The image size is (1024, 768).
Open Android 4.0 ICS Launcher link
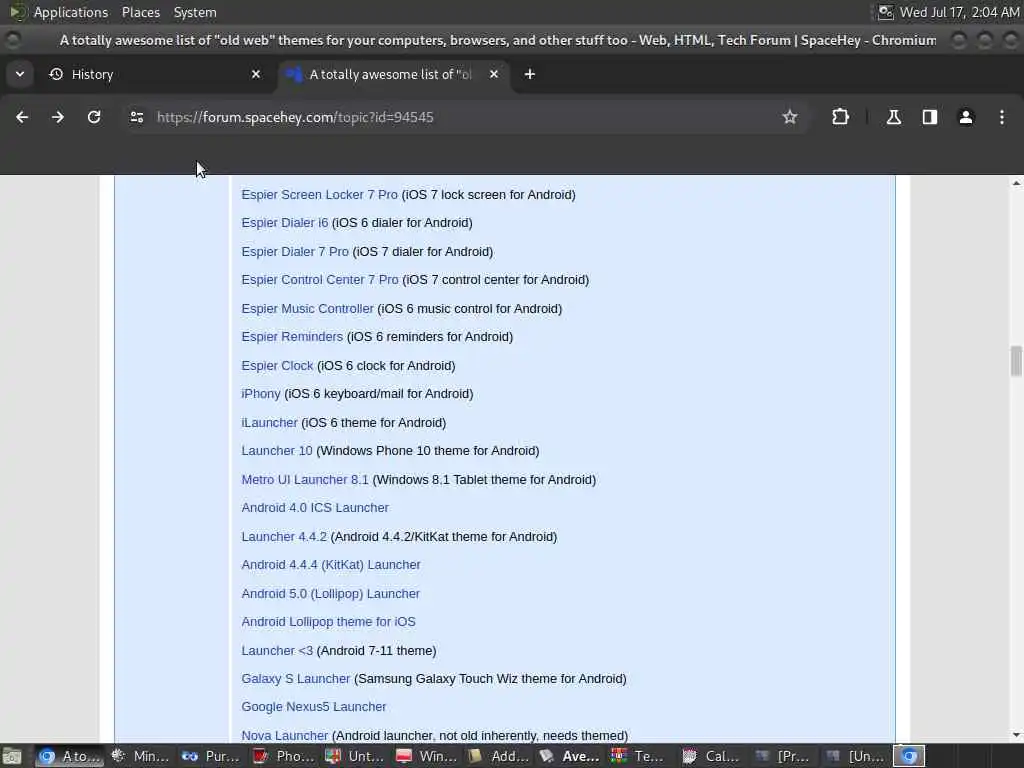click(315, 507)
